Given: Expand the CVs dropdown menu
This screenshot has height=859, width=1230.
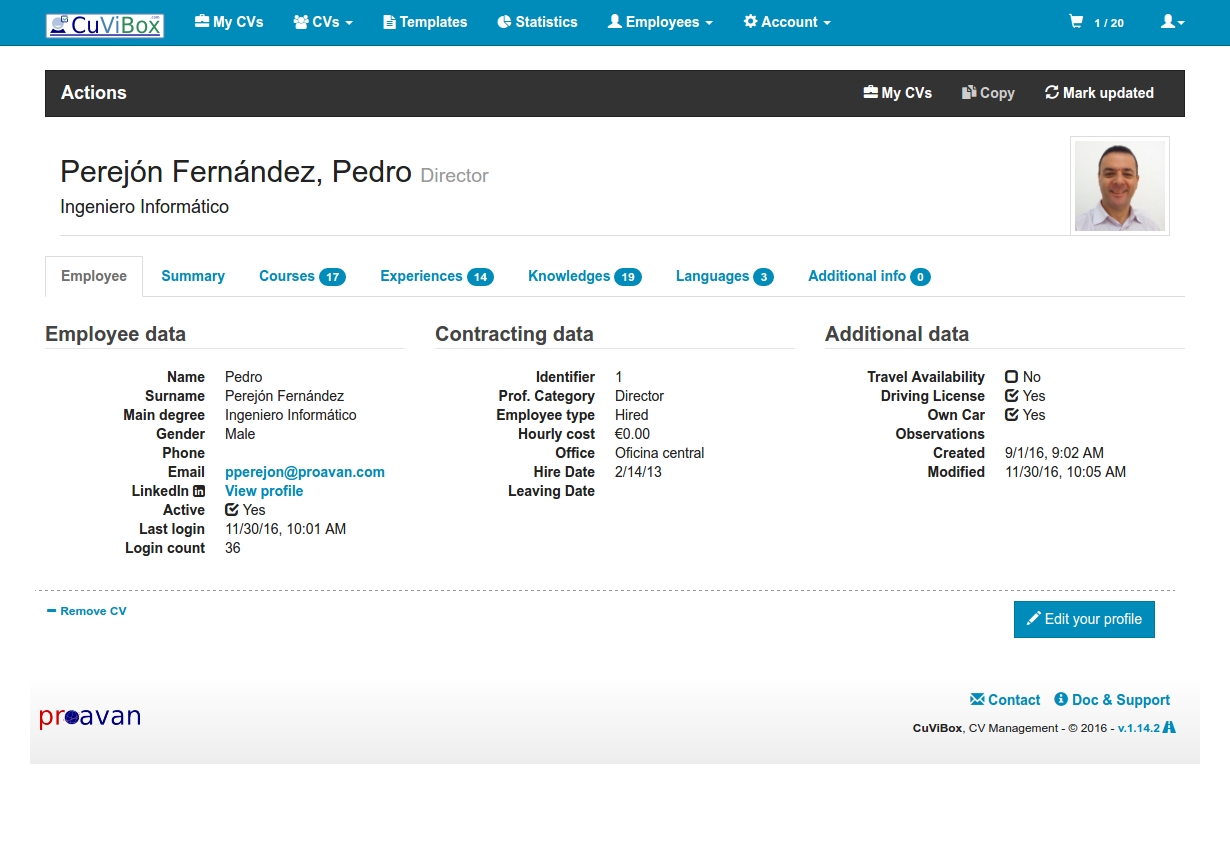Looking at the screenshot, I should (323, 22).
